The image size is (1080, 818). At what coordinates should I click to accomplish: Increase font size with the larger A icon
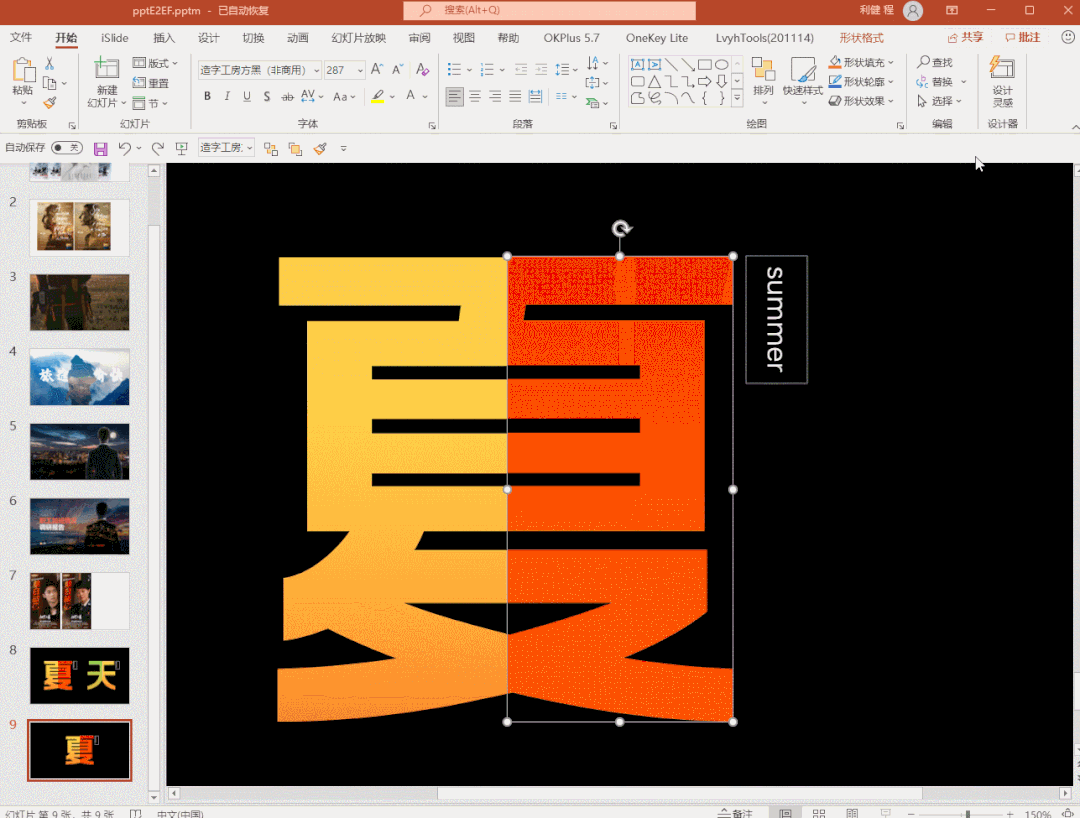click(x=377, y=70)
